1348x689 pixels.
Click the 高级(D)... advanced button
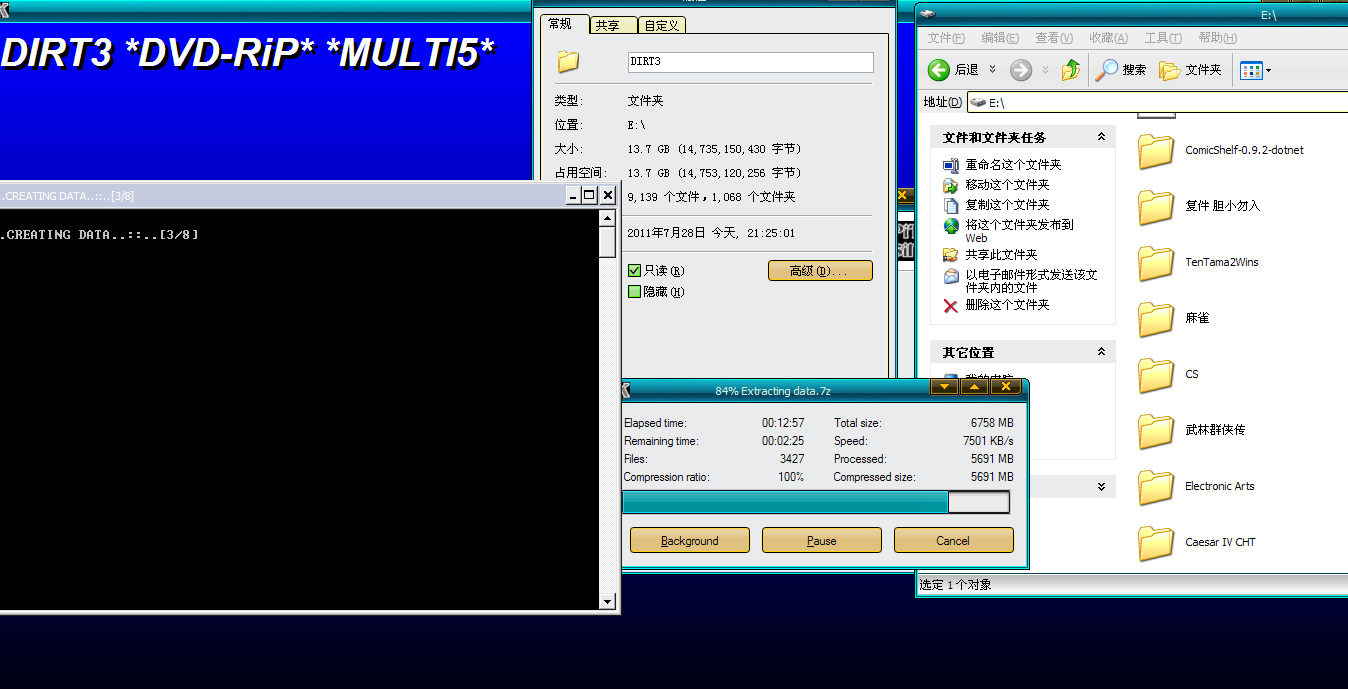click(820, 271)
